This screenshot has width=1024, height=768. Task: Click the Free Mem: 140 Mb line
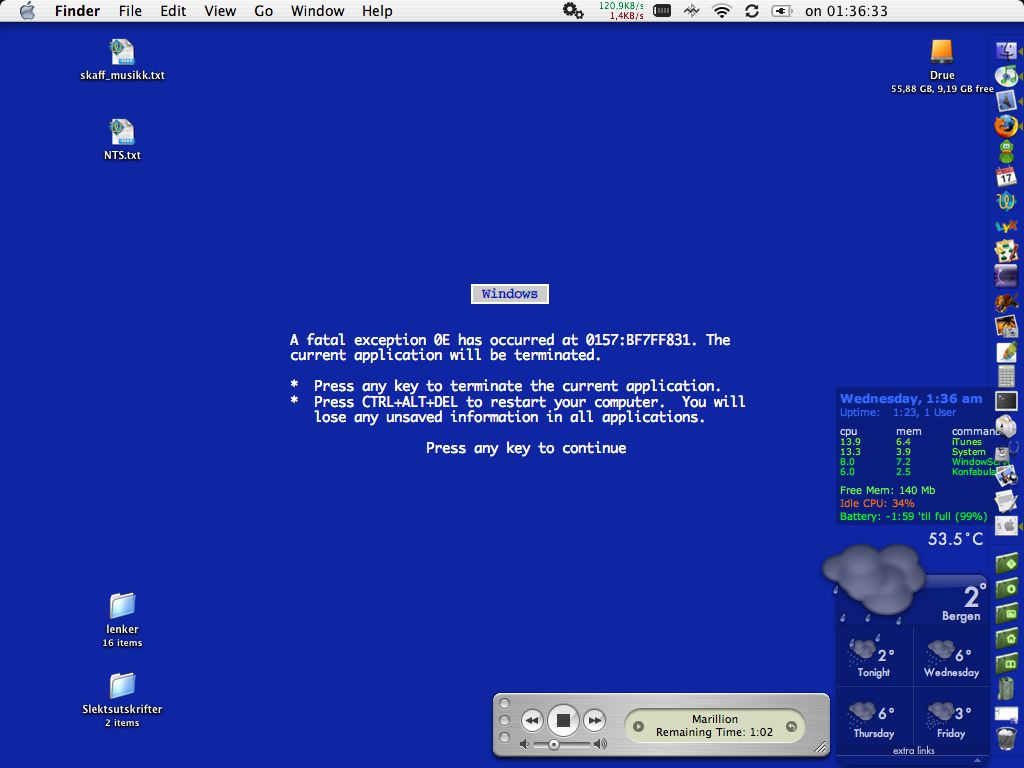pos(888,490)
